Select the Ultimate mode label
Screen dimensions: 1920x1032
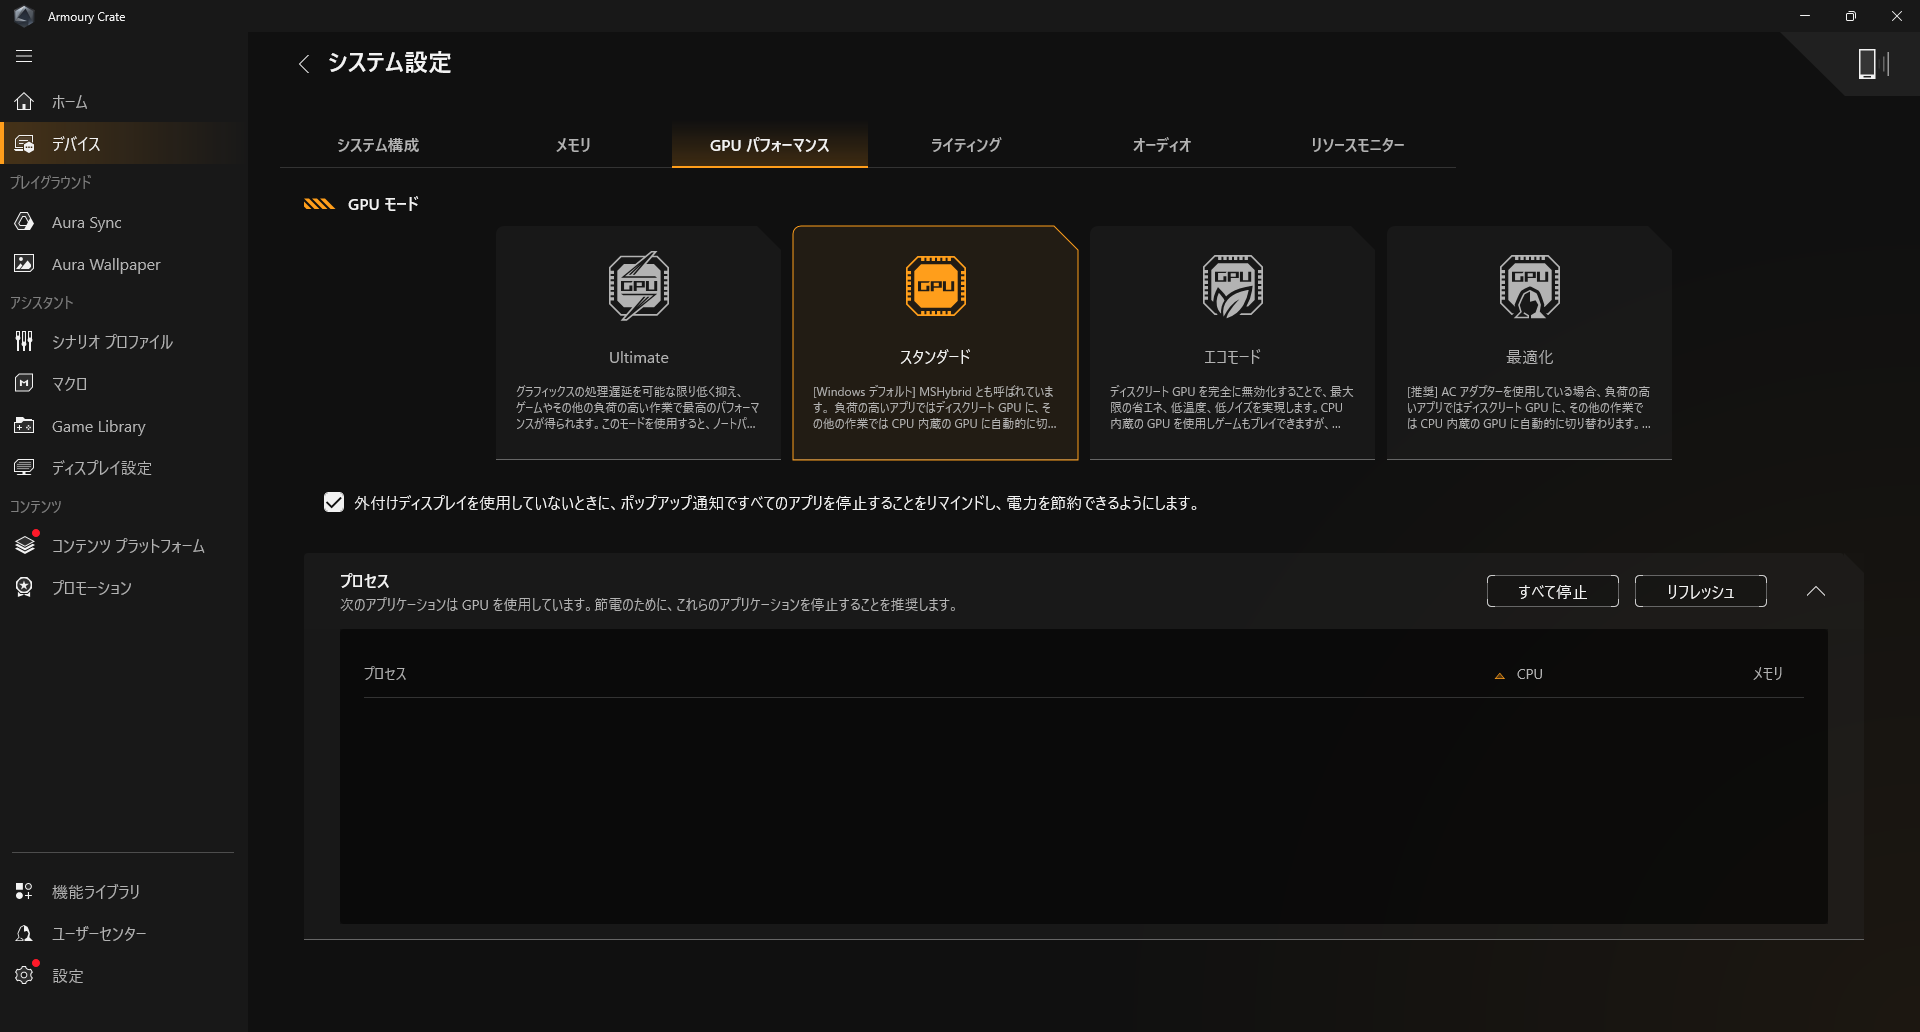[639, 357]
